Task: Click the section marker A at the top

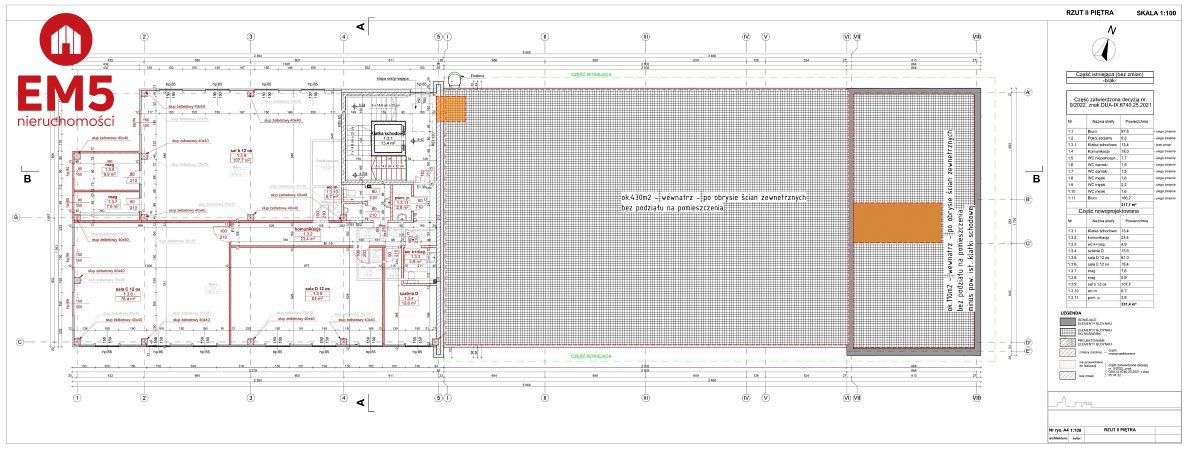Action: click(359, 25)
